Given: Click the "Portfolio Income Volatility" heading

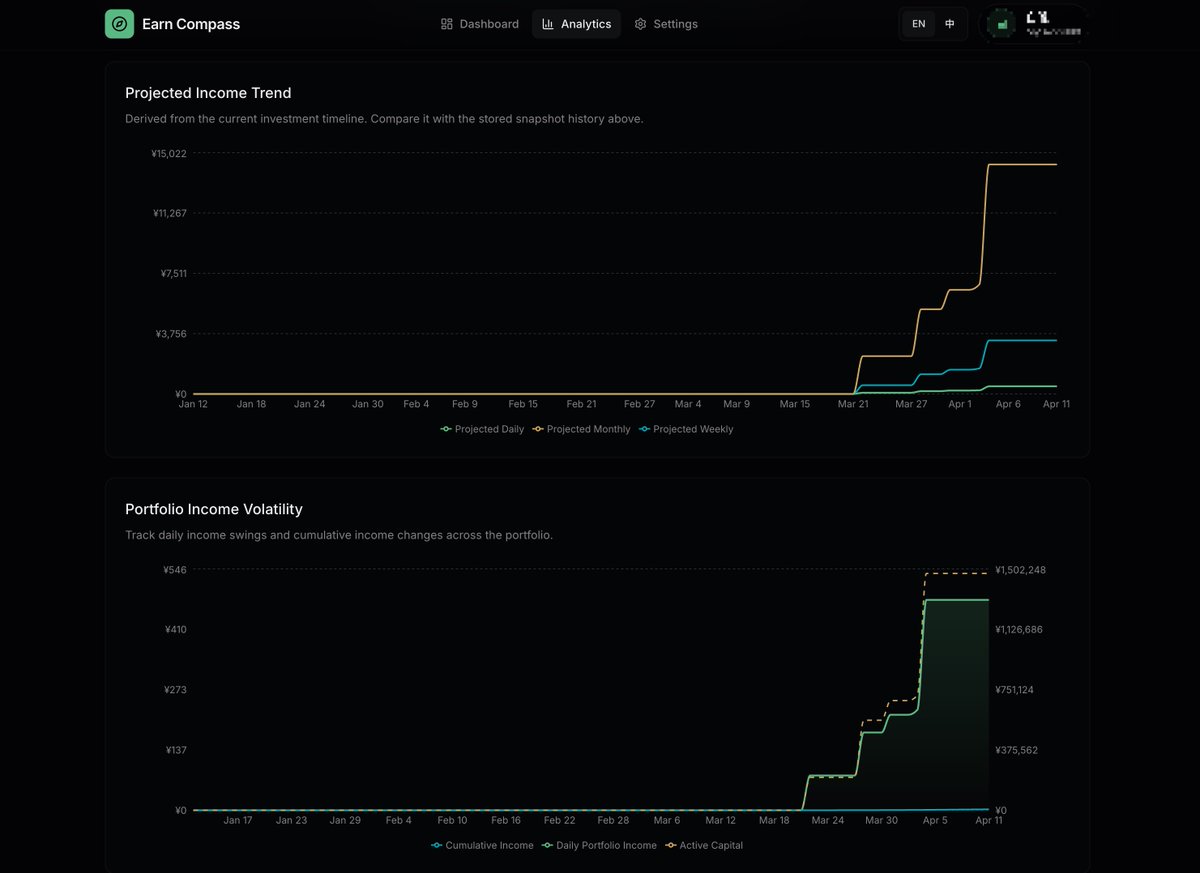Looking at the screenshot, I should pyautogui.click(x=214, y=509).
